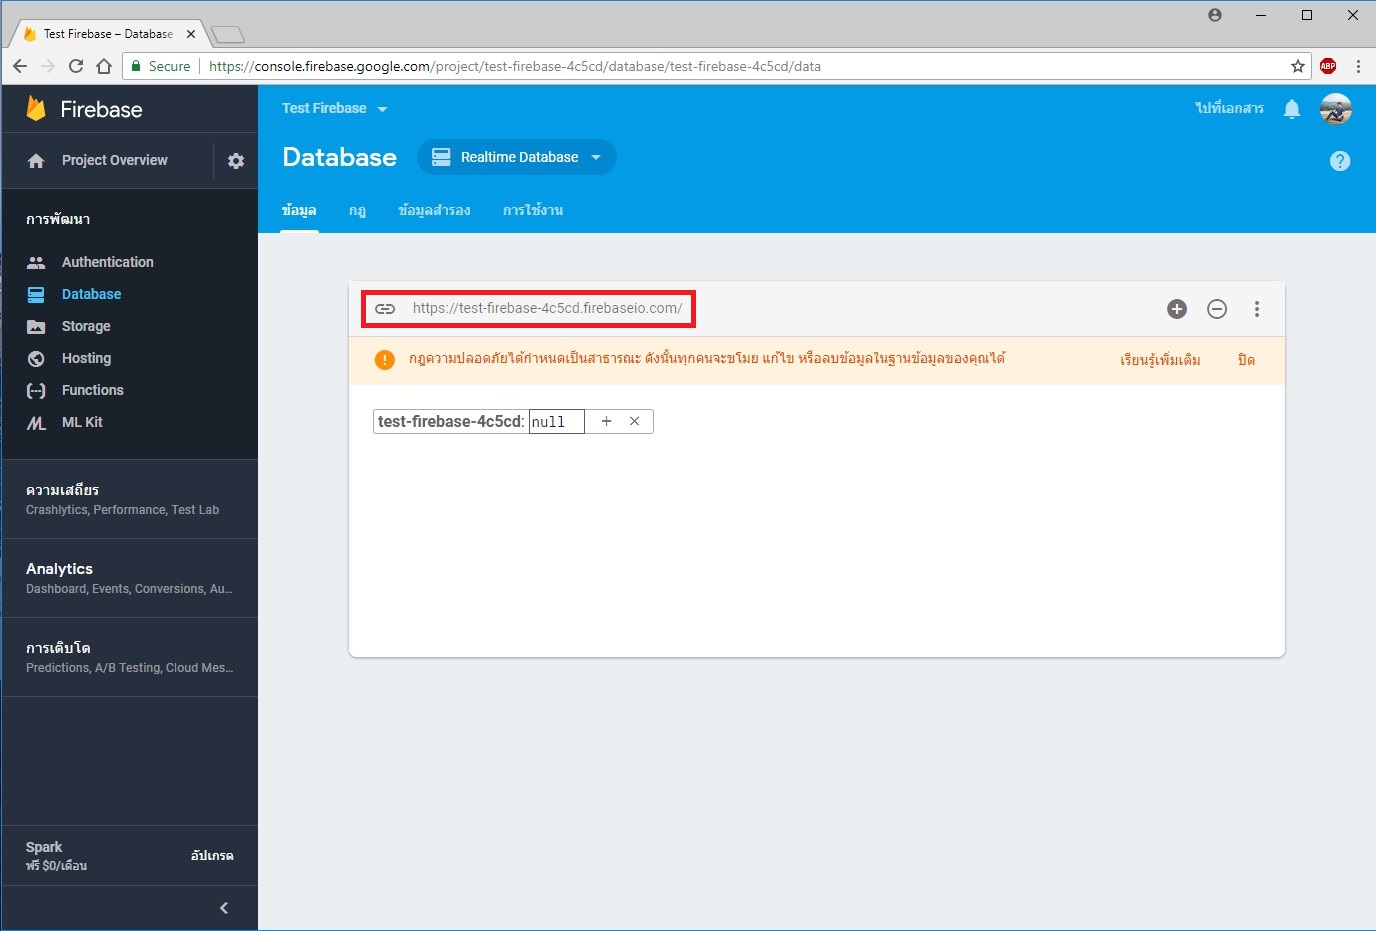The image size is (1376, 931).
Task: Click the null value input field
Action: (556, 421)
